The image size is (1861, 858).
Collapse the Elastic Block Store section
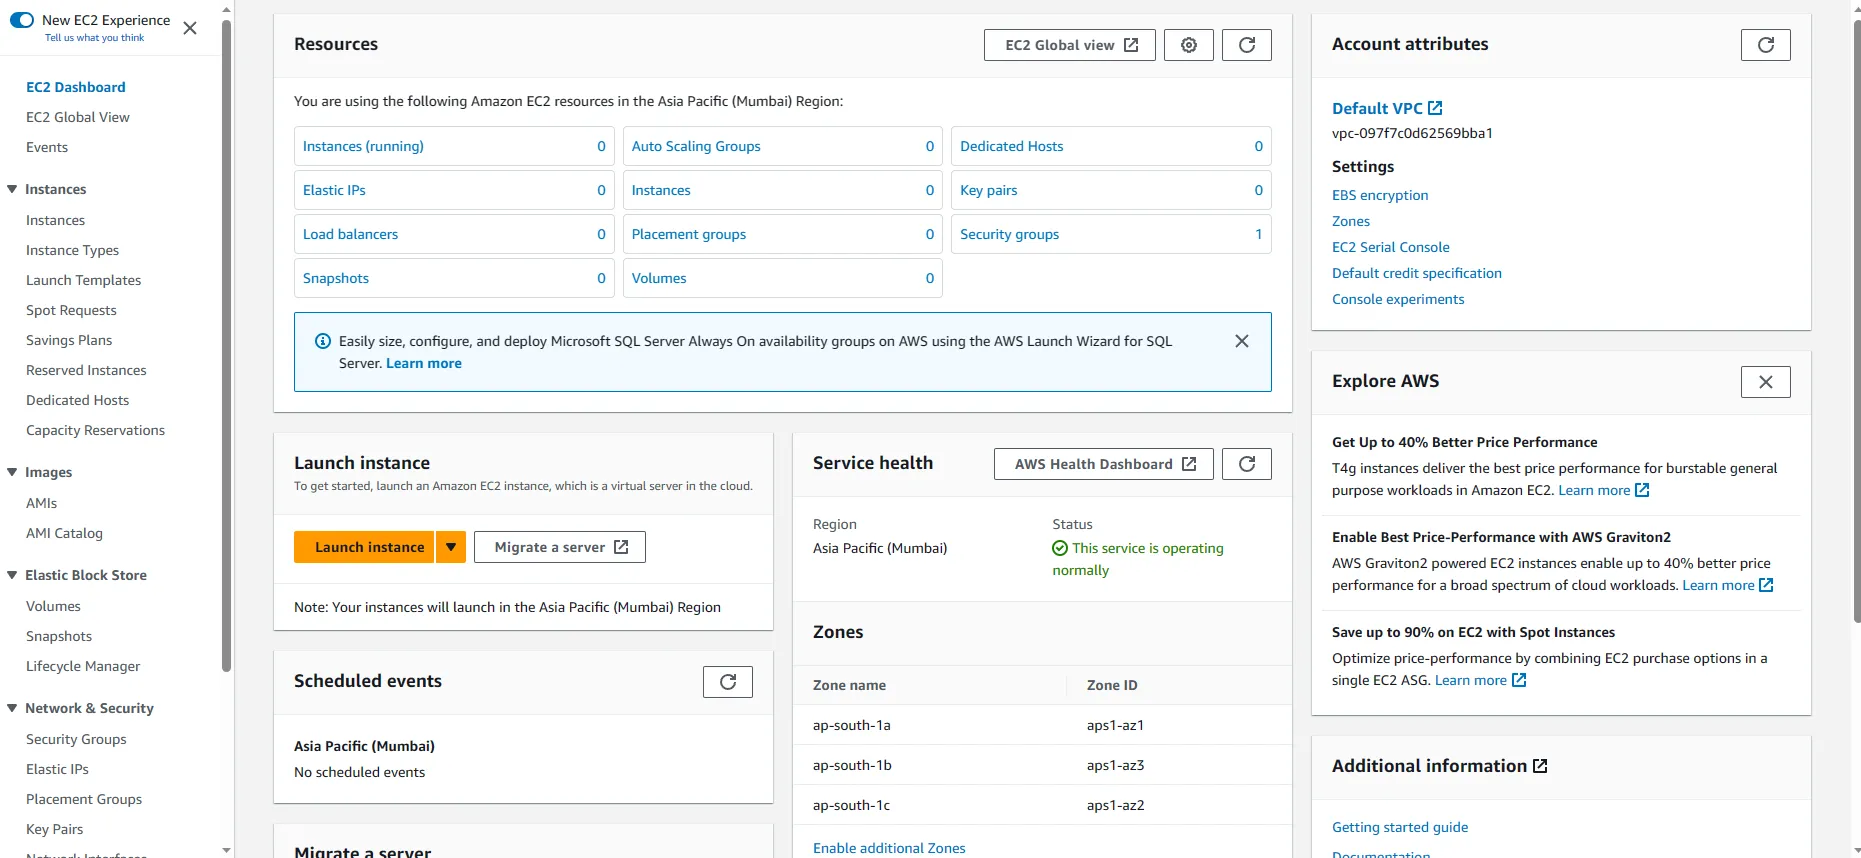12,575
